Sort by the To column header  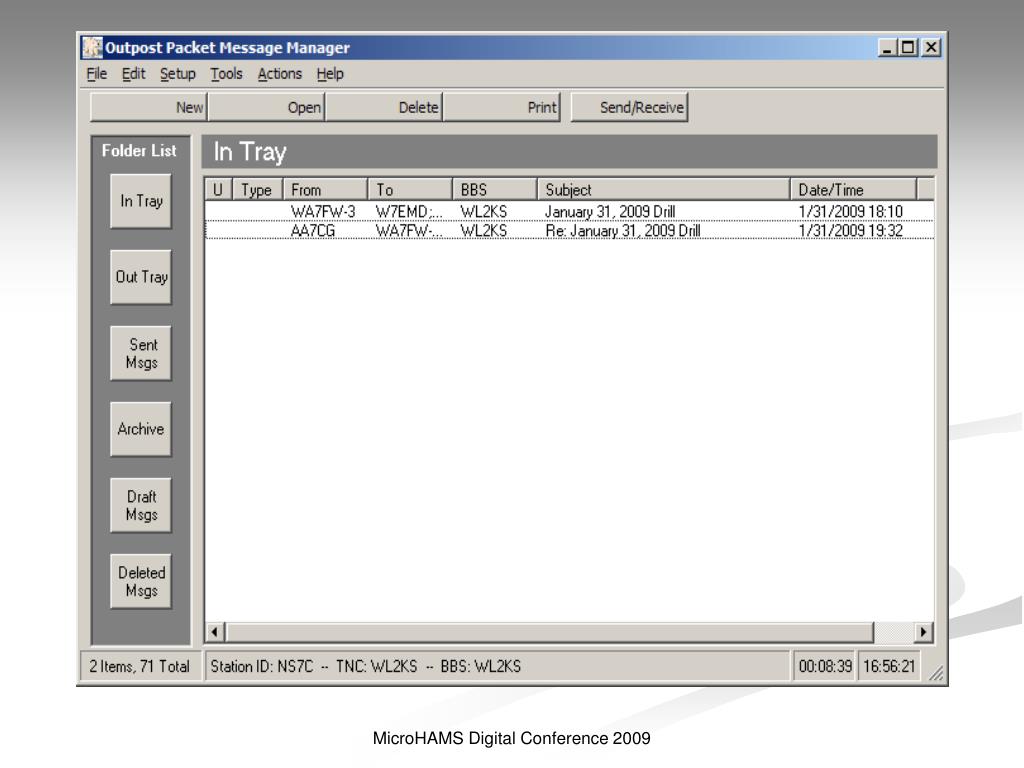410,189
